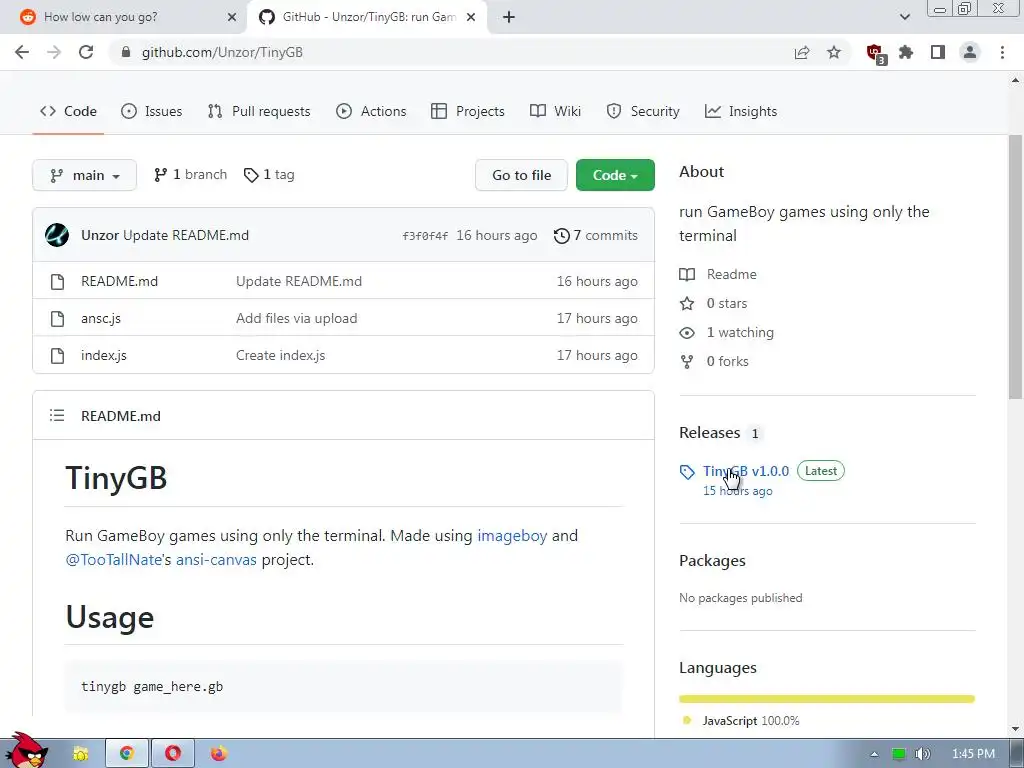View the 0 forks link
This screenshot has height=768, width=1024.
(714, 361)
